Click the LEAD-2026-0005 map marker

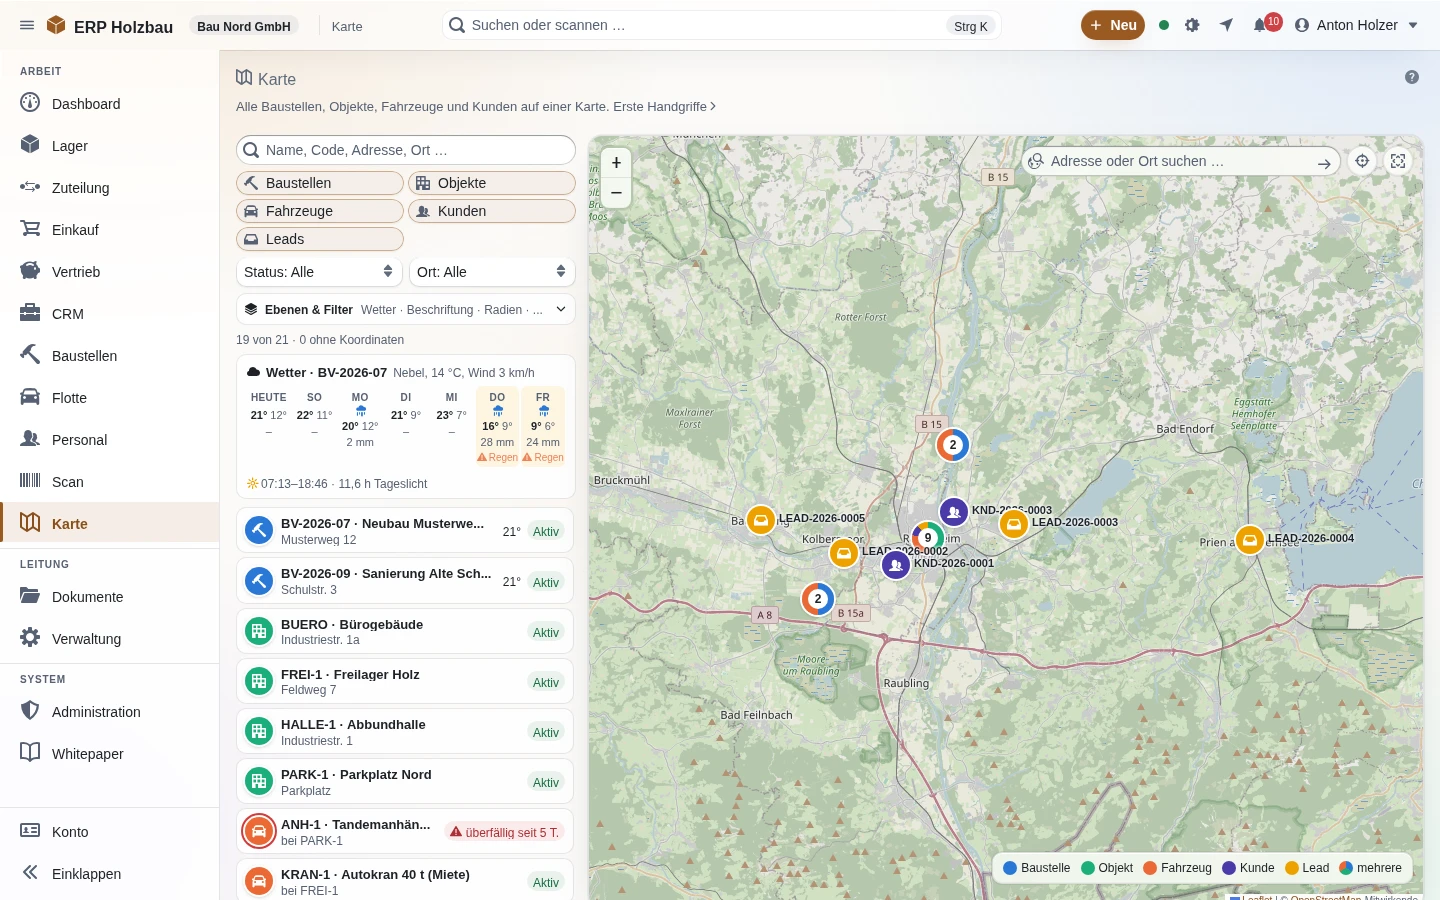coord(761,520)
